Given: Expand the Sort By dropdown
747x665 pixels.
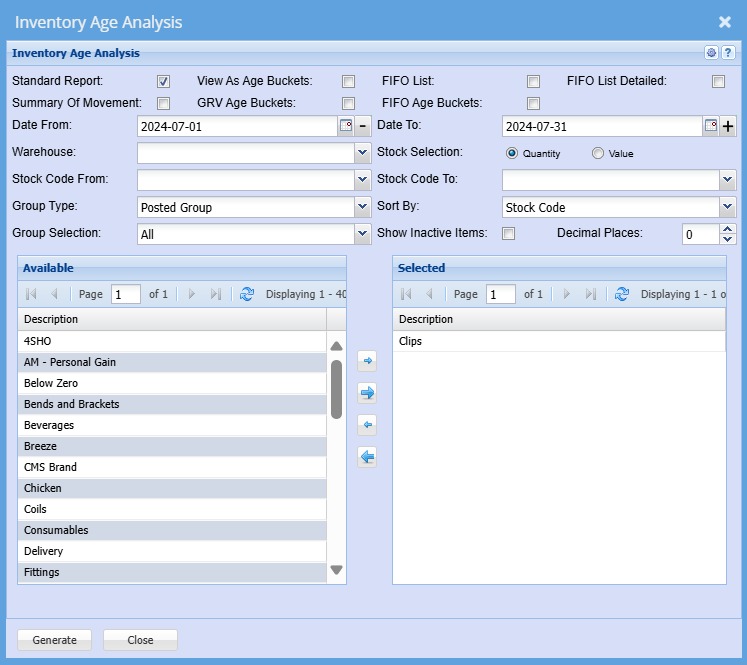Looking at the screenshot, I should pos(727,207).
